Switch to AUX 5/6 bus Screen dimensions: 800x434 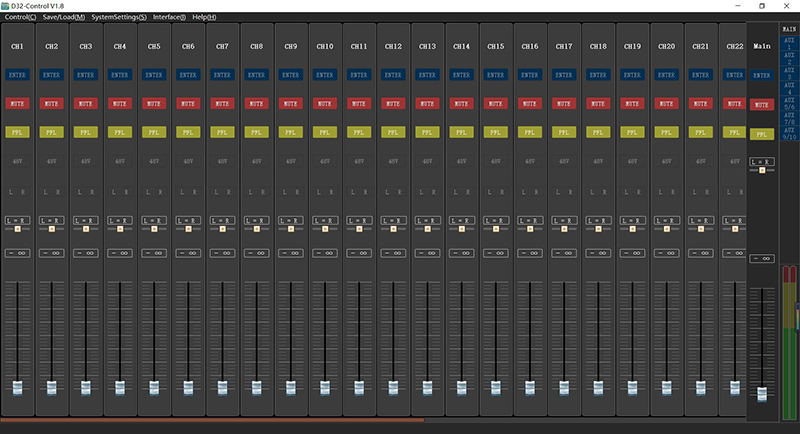tap(789, 104)
